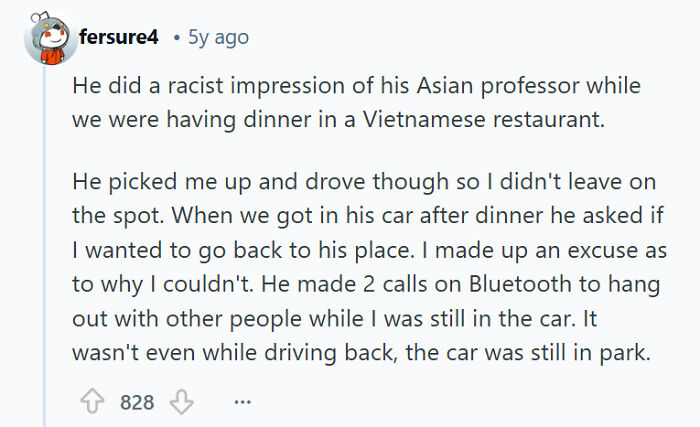
Task: Open the fersure4 user profile link
Action: tap(119, 38)
